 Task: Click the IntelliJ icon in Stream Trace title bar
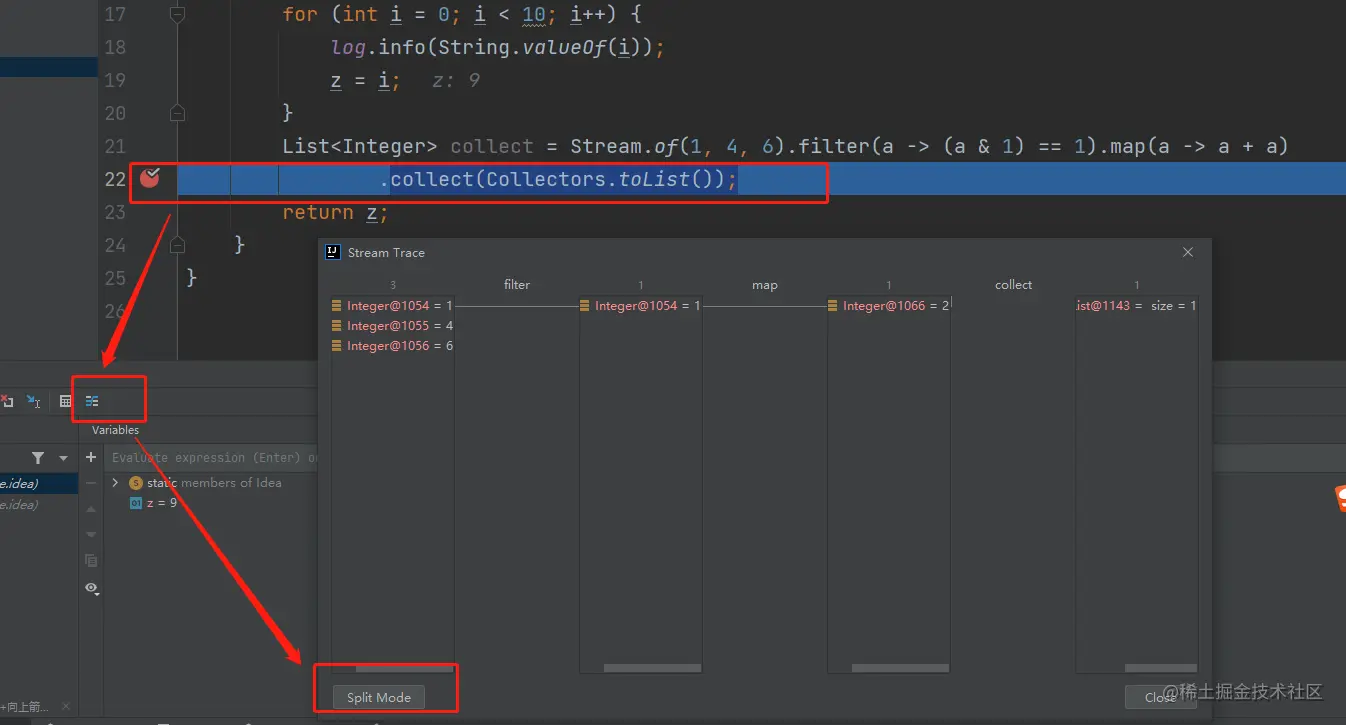pyautogui.click(x=333, y=252)
